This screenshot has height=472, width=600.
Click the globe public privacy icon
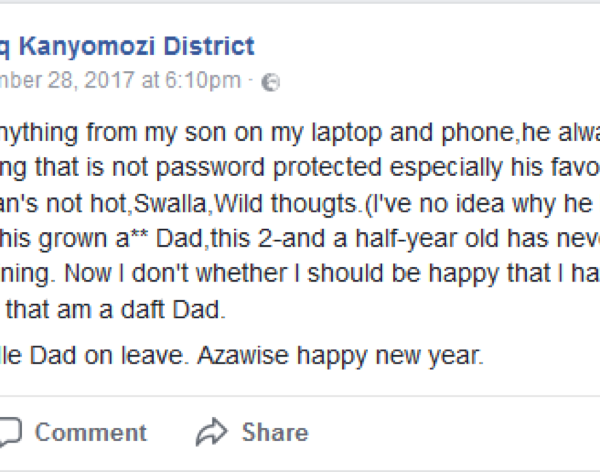[270, 83]
